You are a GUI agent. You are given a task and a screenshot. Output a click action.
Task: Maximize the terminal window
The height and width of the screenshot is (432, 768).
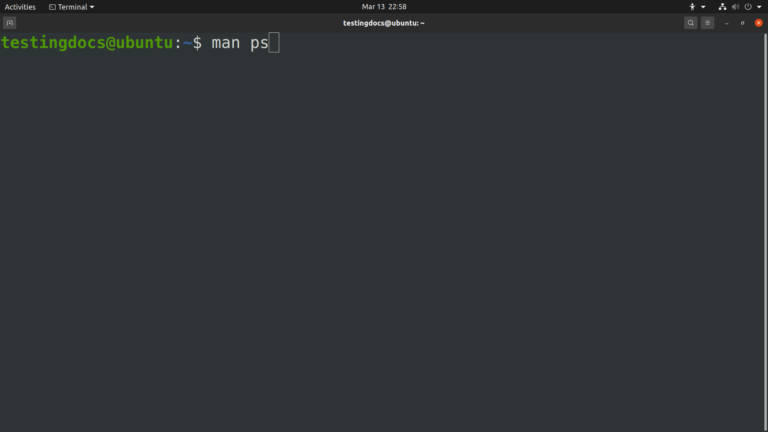click(742, 22)
